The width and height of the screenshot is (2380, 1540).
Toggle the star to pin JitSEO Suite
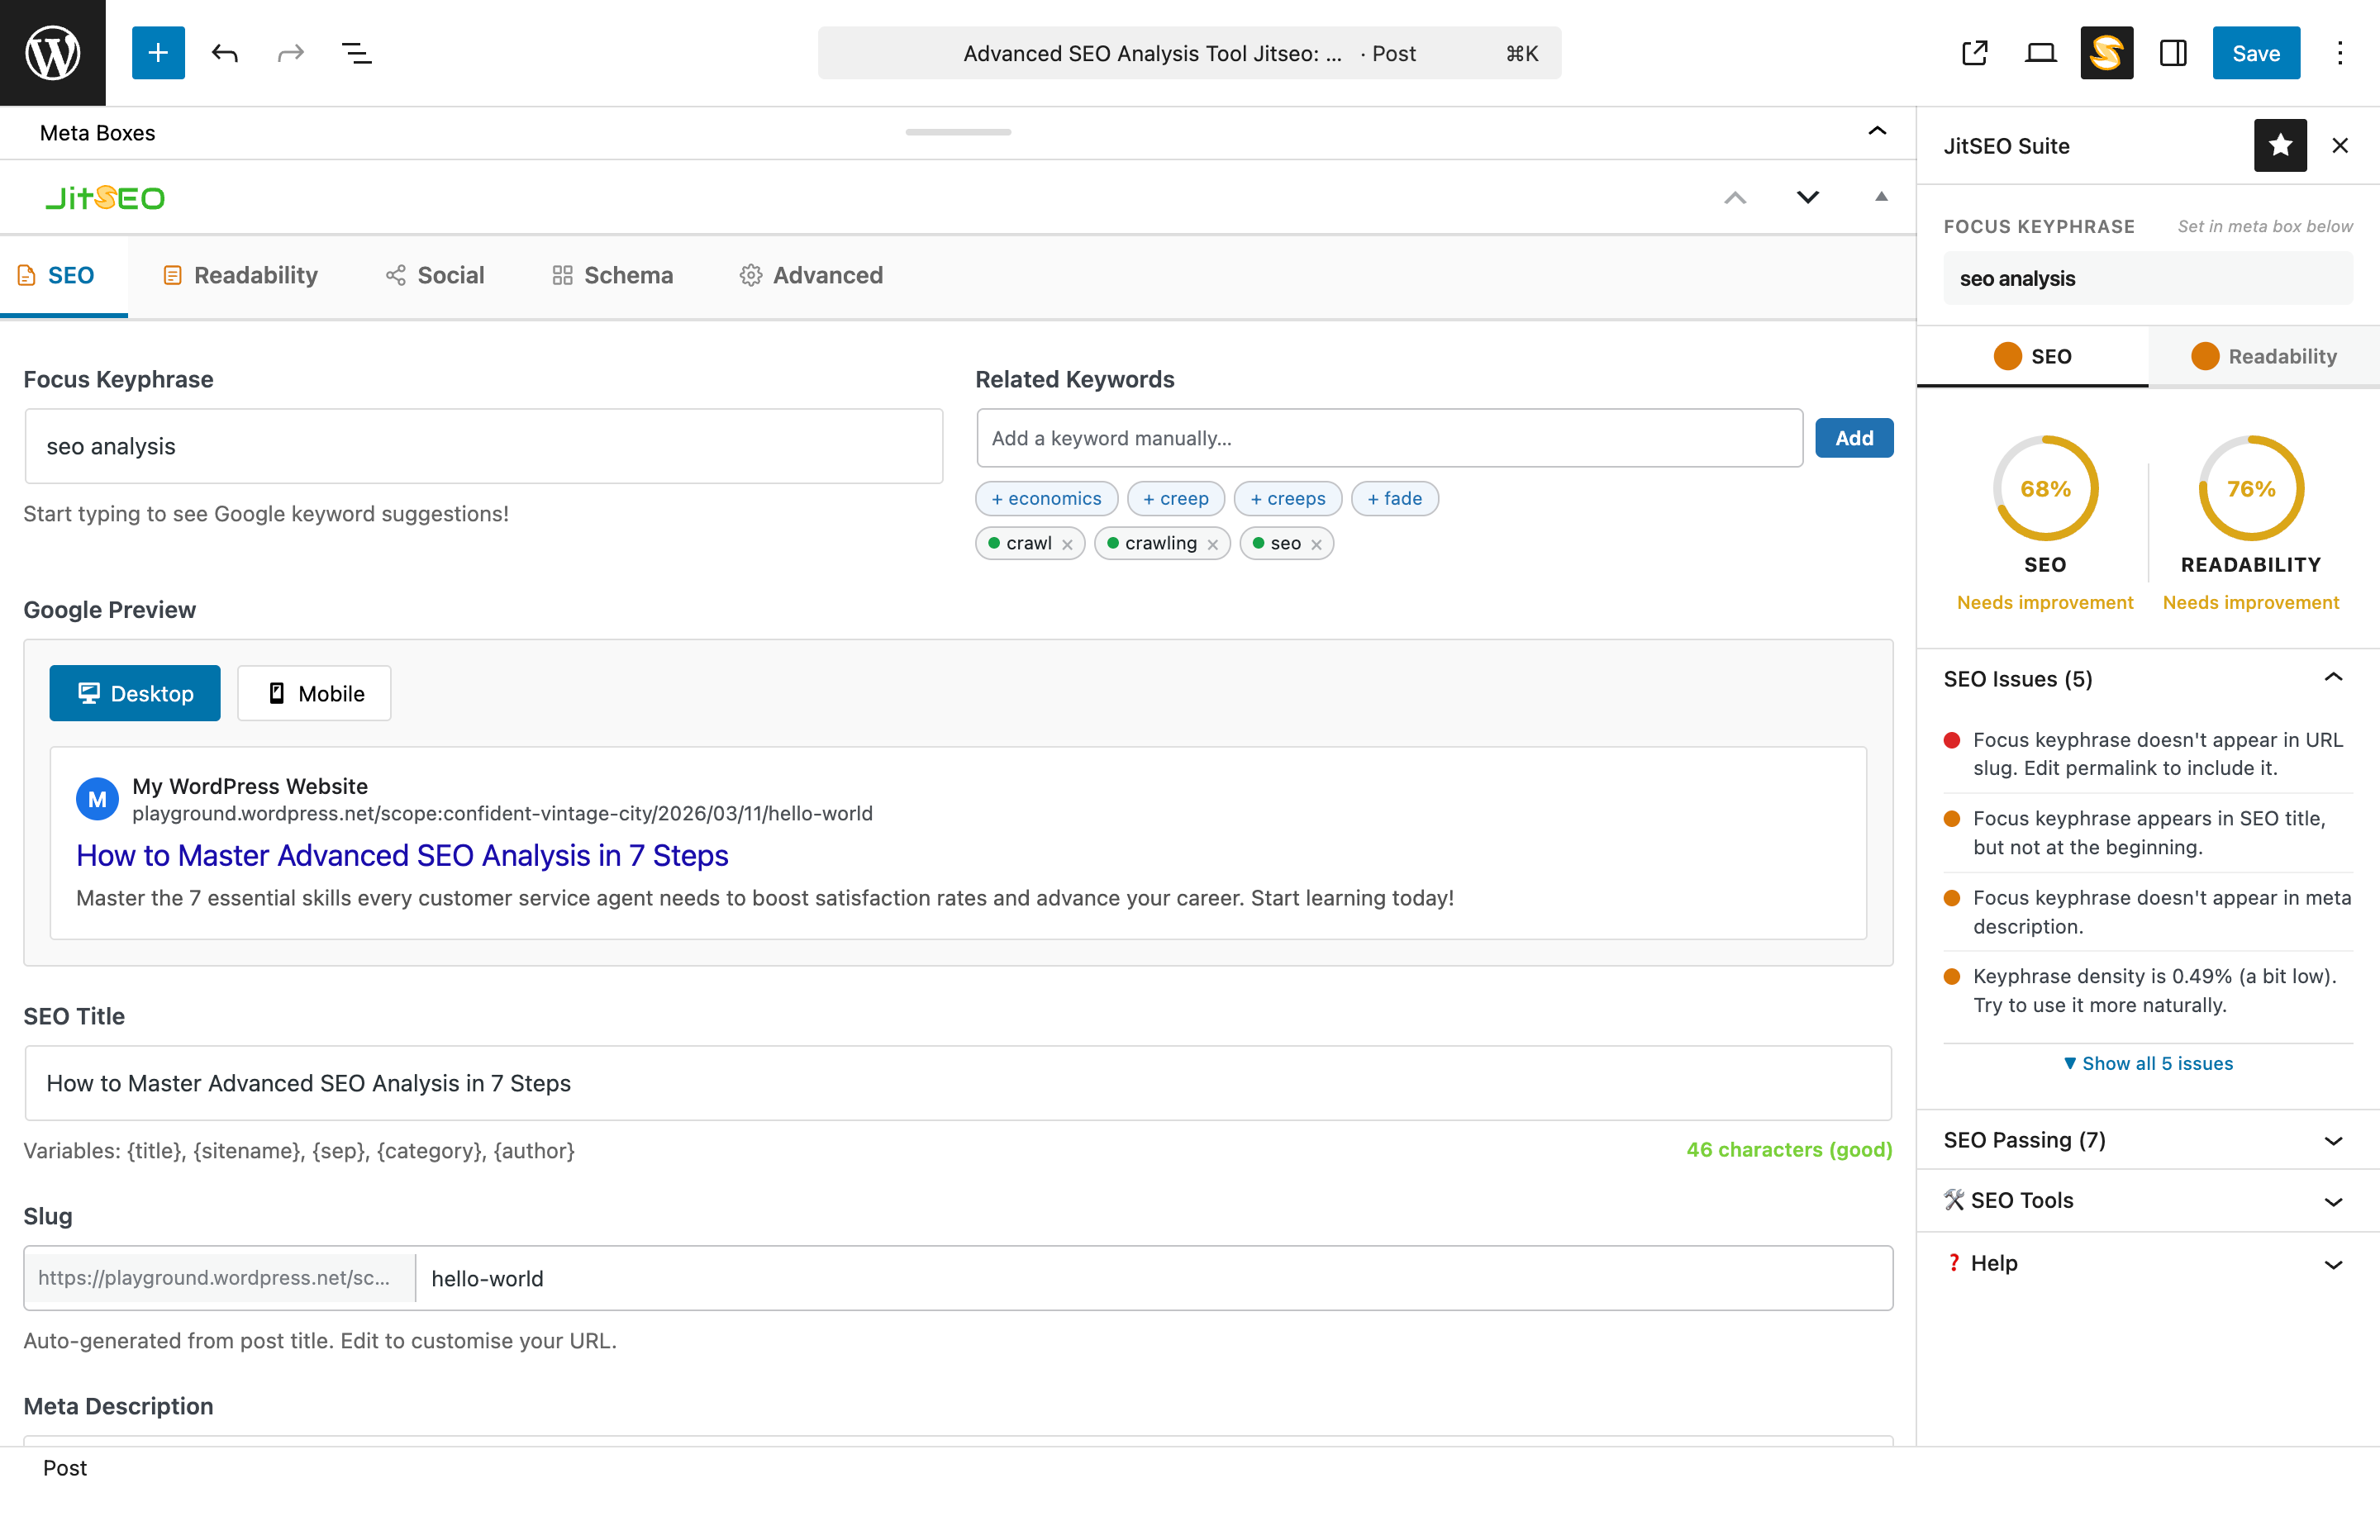(2280, 145)
